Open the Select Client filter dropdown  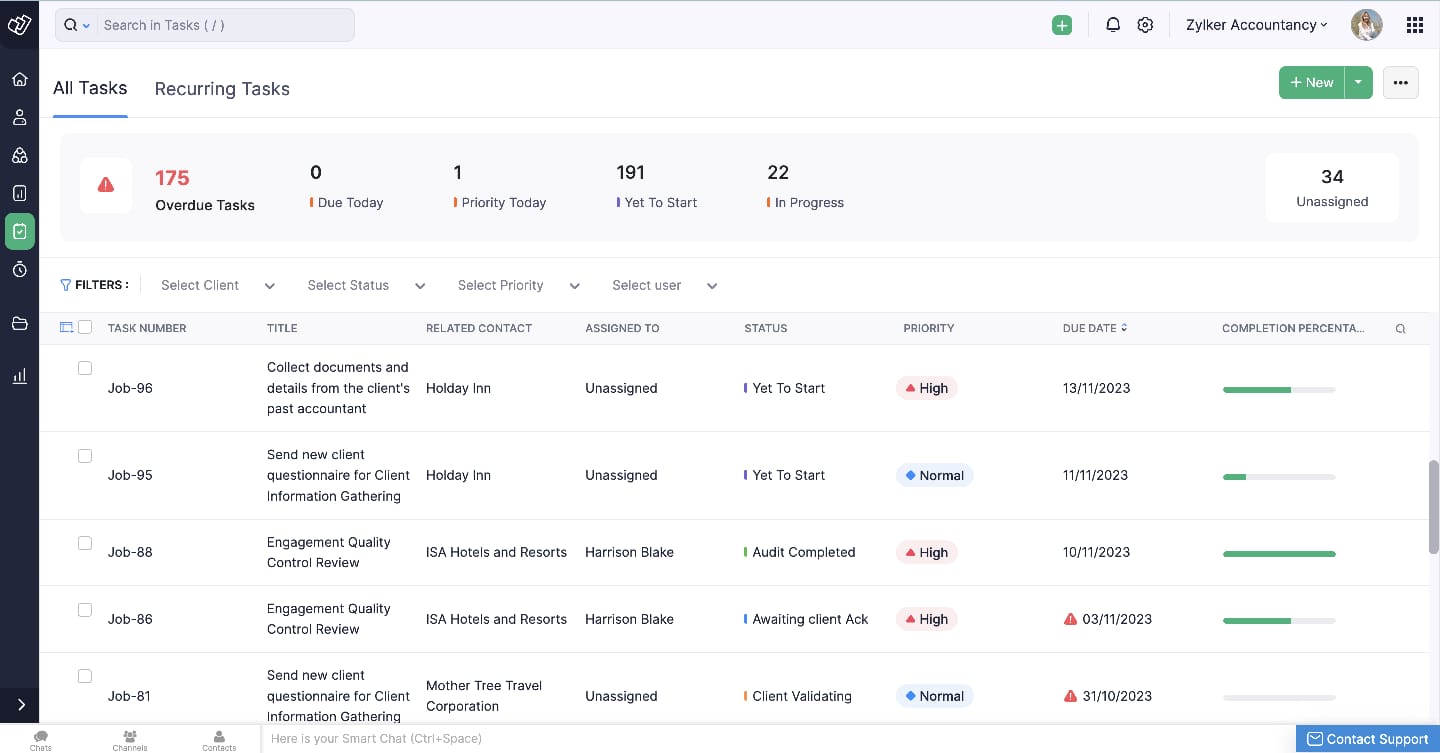[x=216, y=285]
